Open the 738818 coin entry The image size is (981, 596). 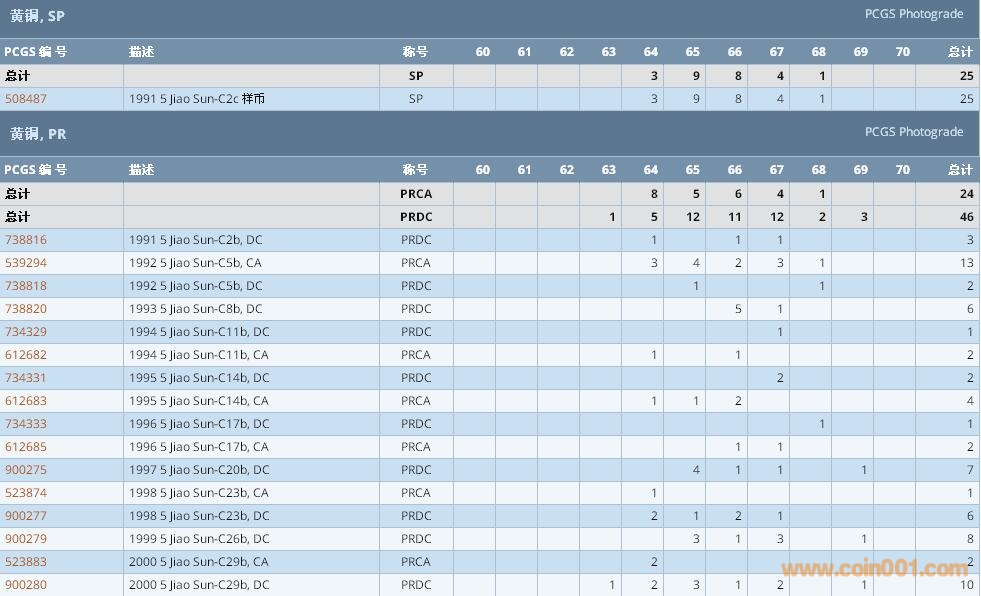coord(26,286)
